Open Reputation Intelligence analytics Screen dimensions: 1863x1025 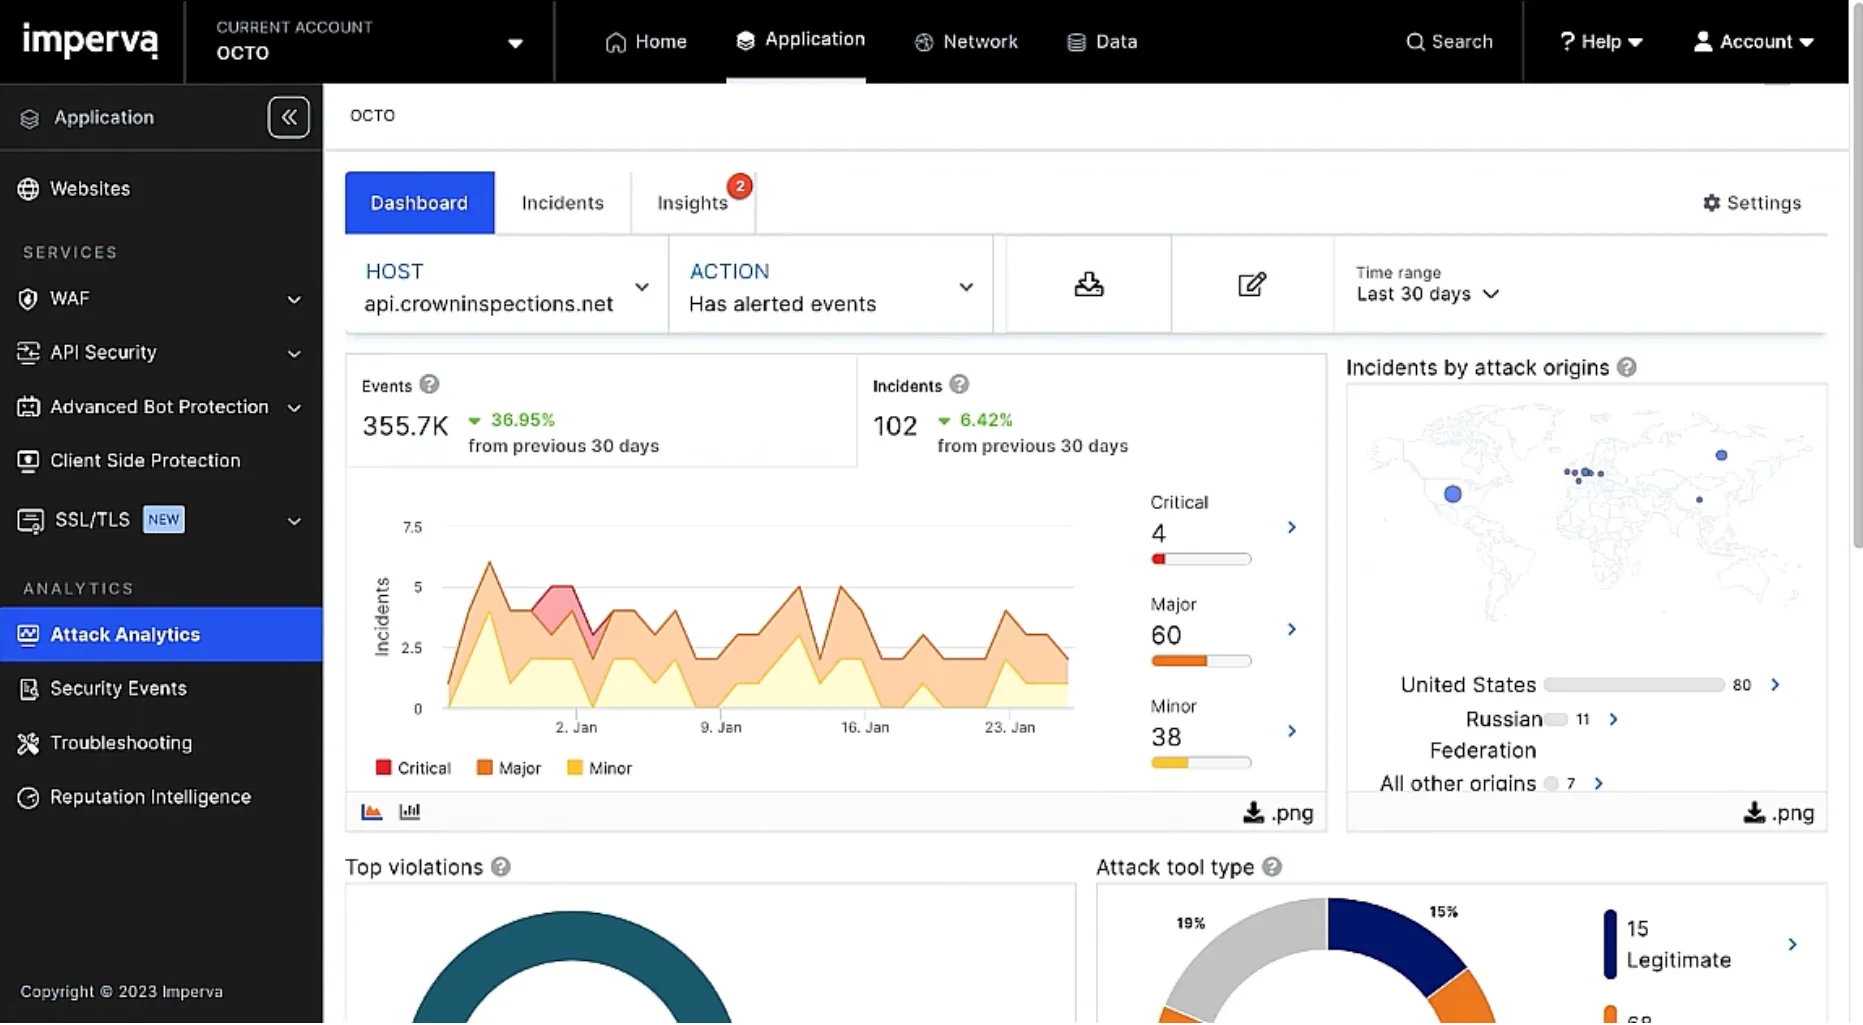tap(150, 796)
